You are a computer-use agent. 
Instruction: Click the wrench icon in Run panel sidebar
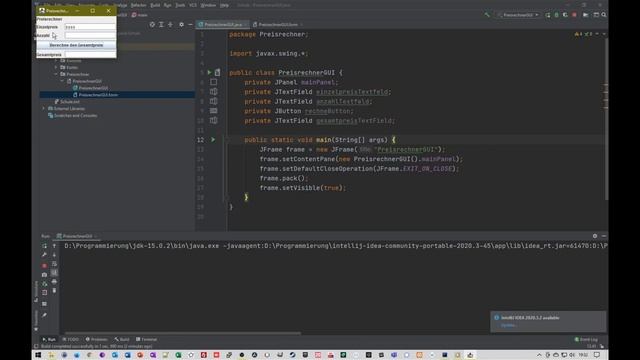(44, 255)
